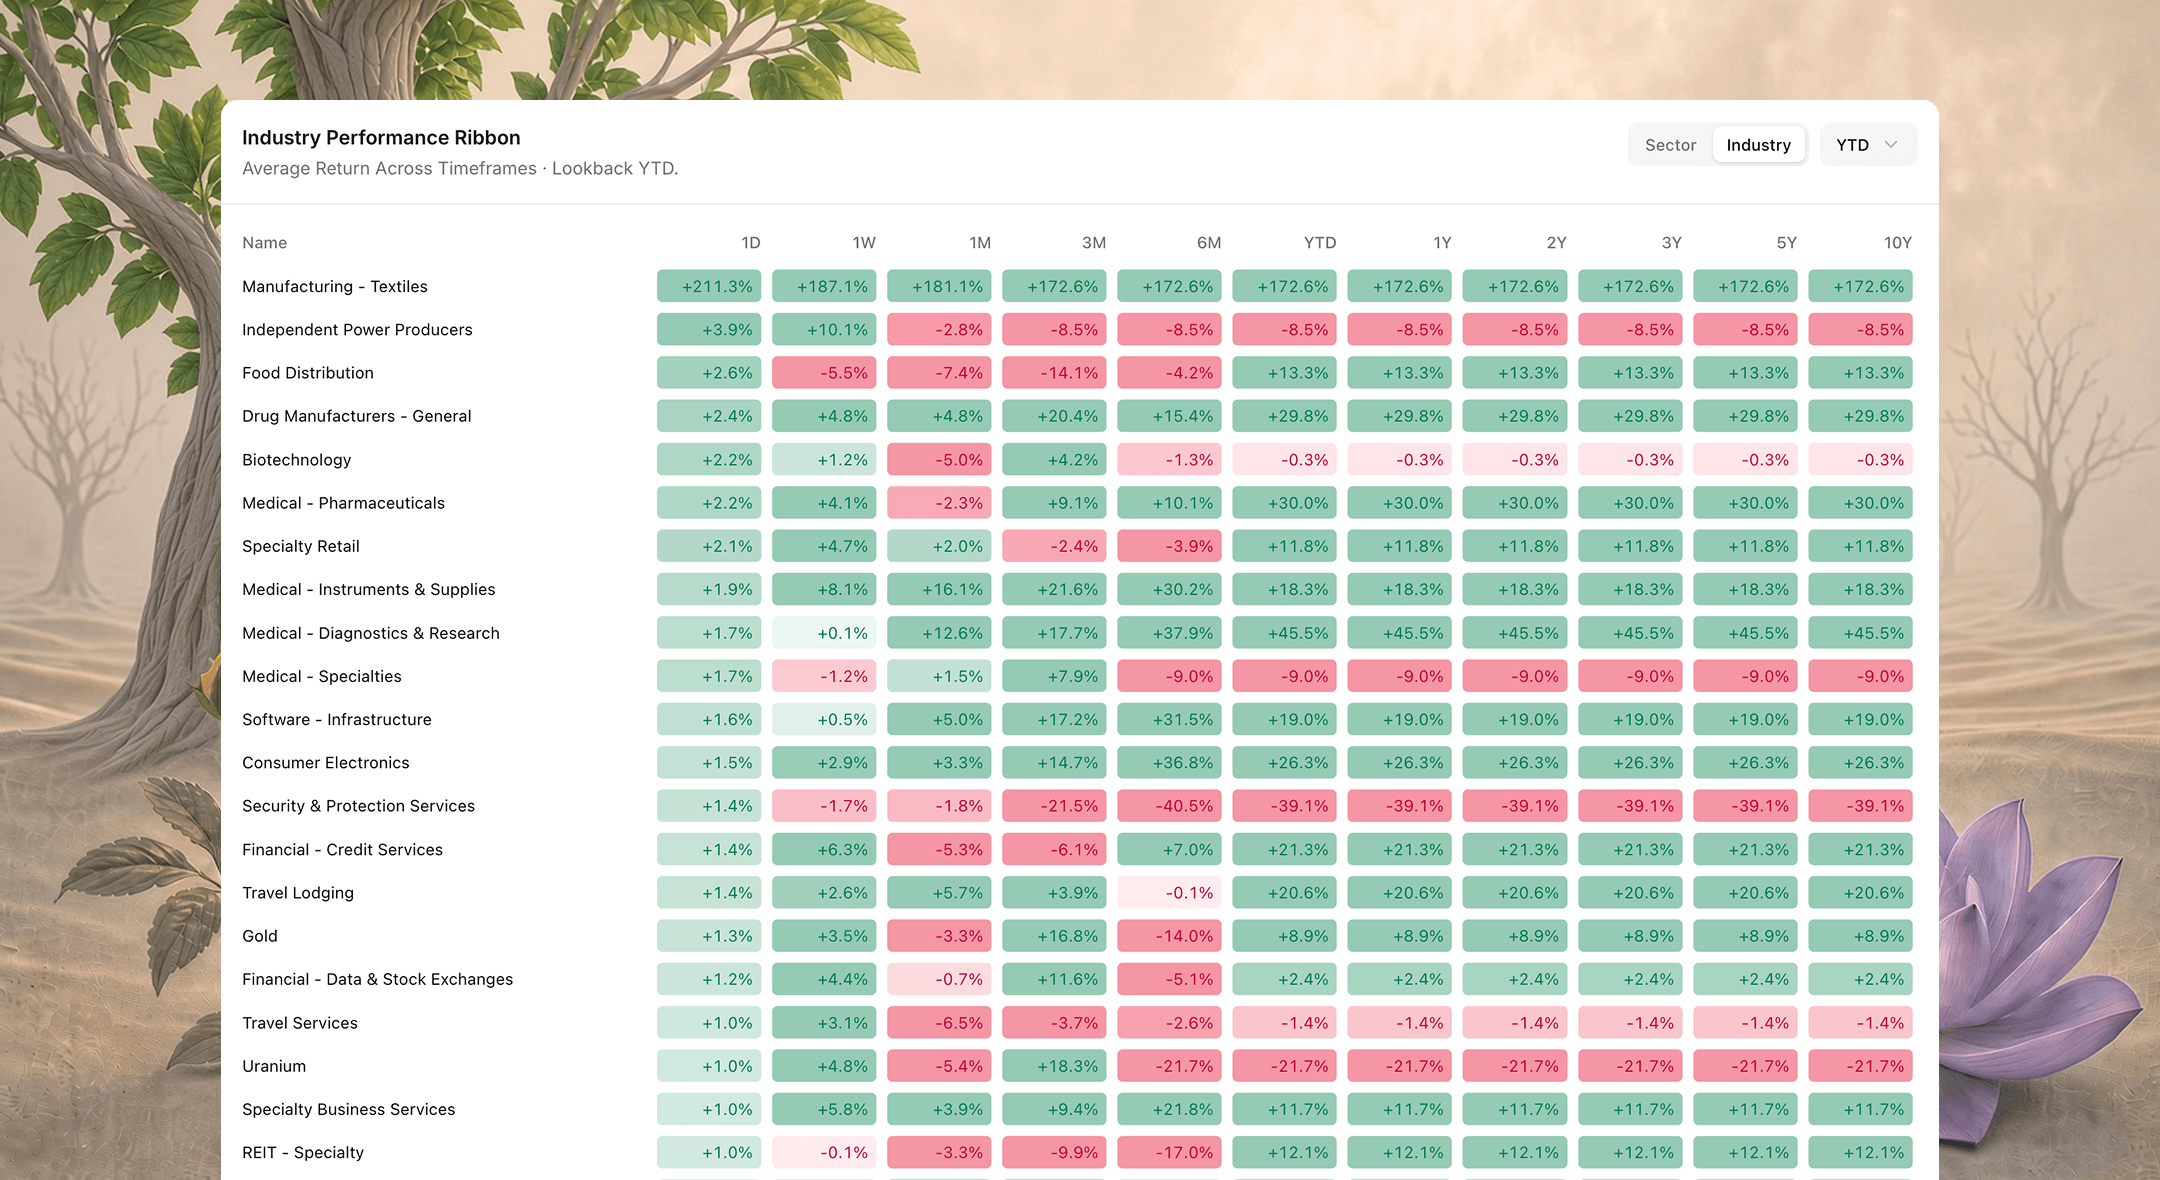Click the Food Distribution row name
The image size is (2160, 1180).
click(308, 373)
